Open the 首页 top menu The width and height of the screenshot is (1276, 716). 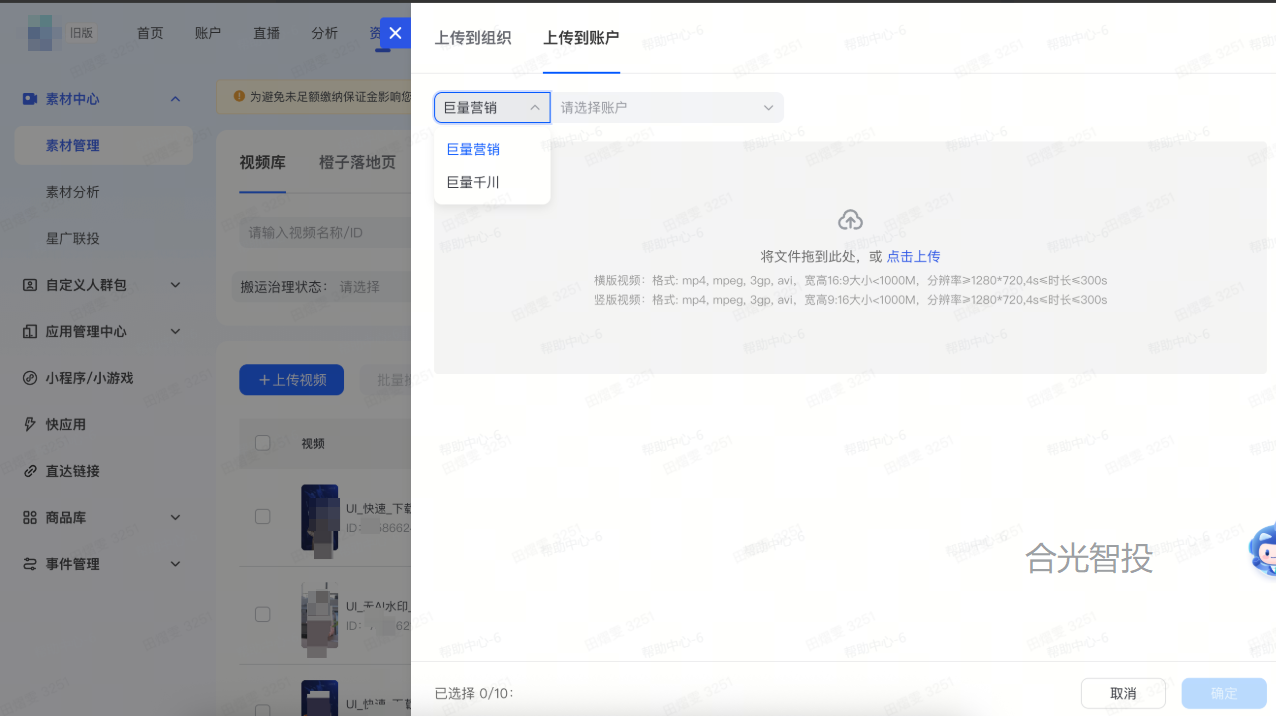150,33
